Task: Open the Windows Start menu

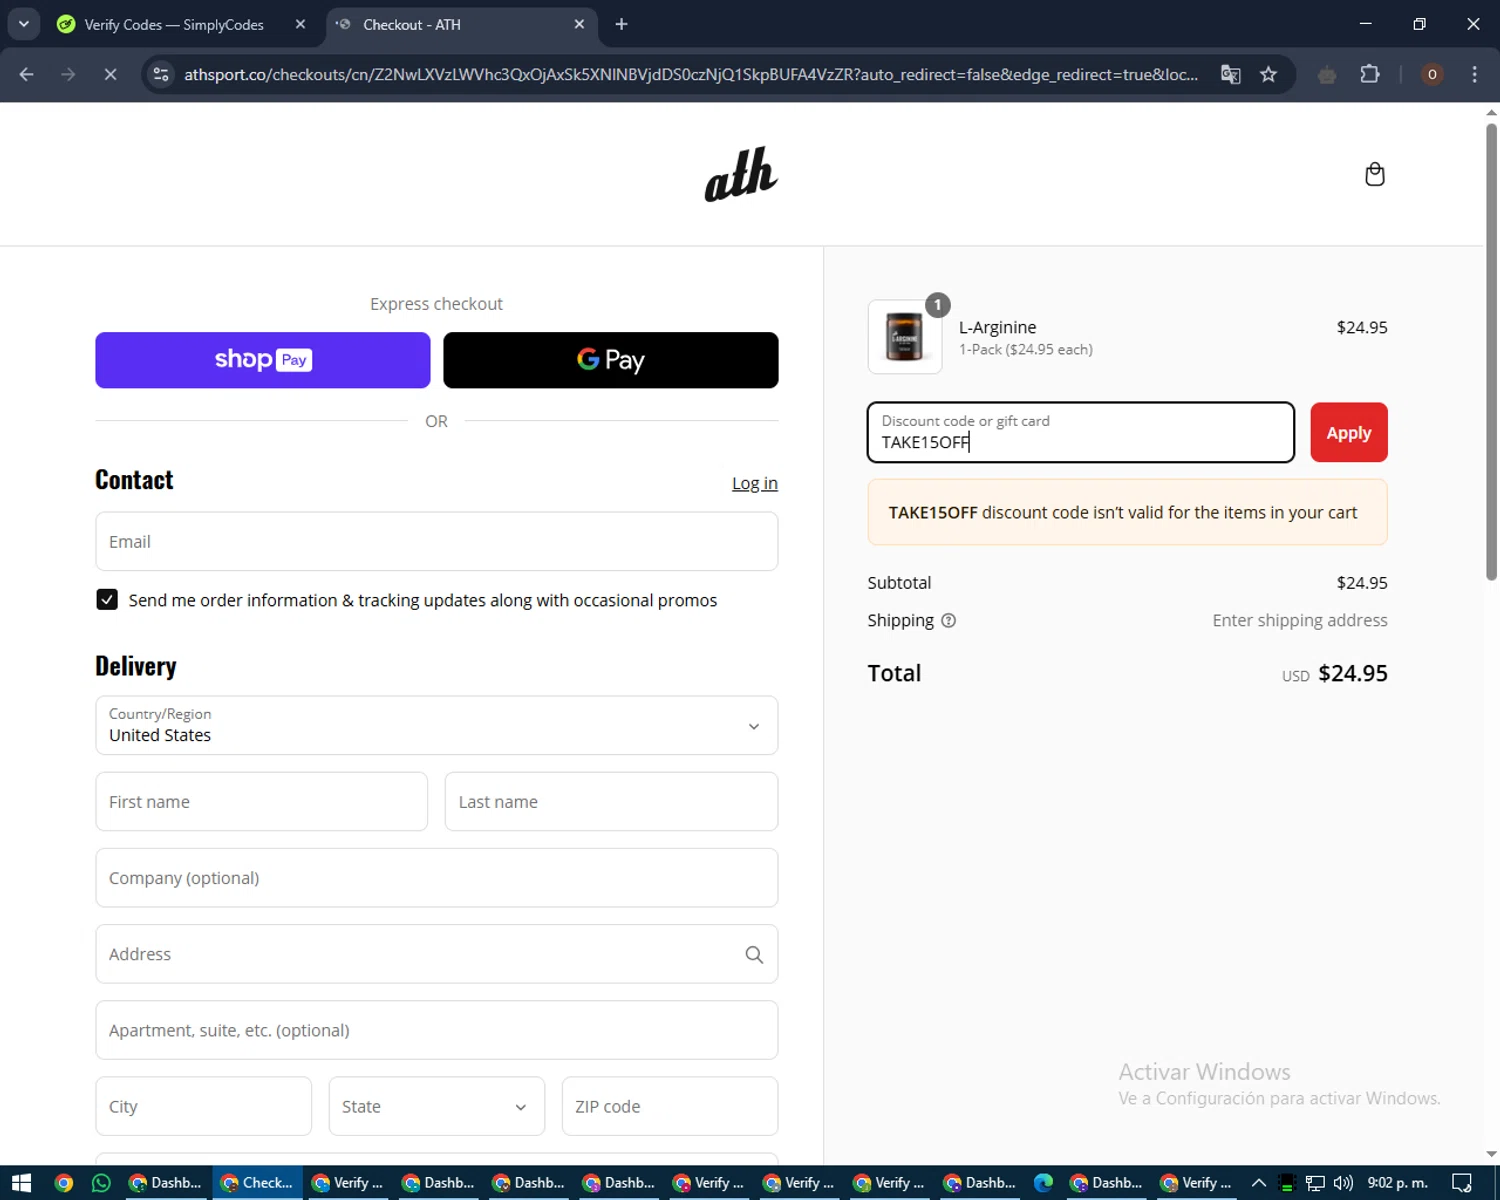Action: 22,1183
